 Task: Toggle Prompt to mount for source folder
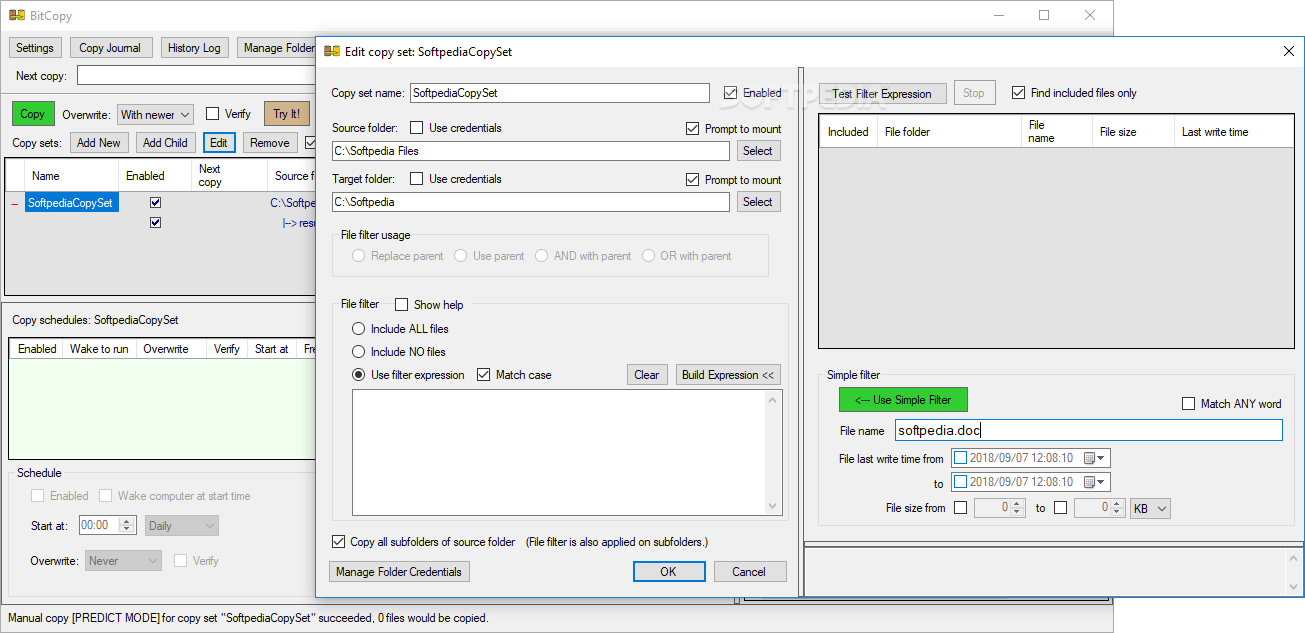coord(693,129)
